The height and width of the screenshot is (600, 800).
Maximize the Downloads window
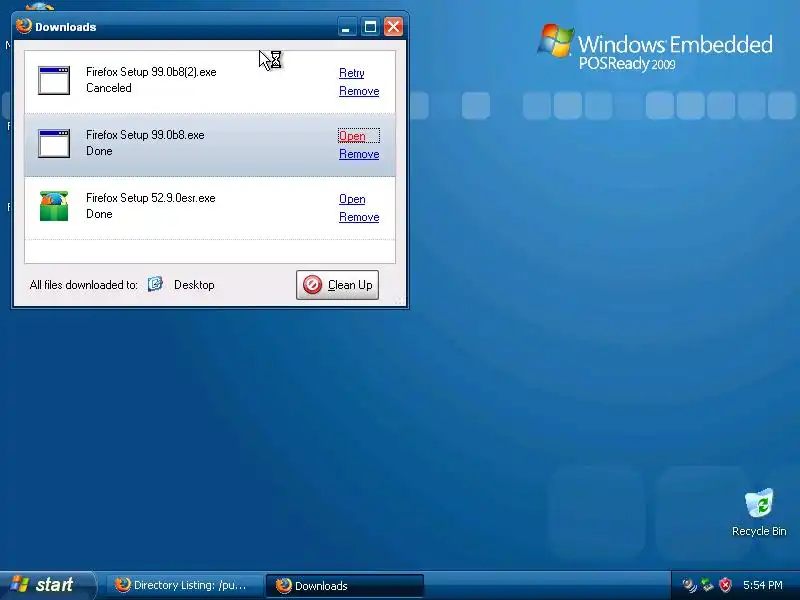point(370,27)
